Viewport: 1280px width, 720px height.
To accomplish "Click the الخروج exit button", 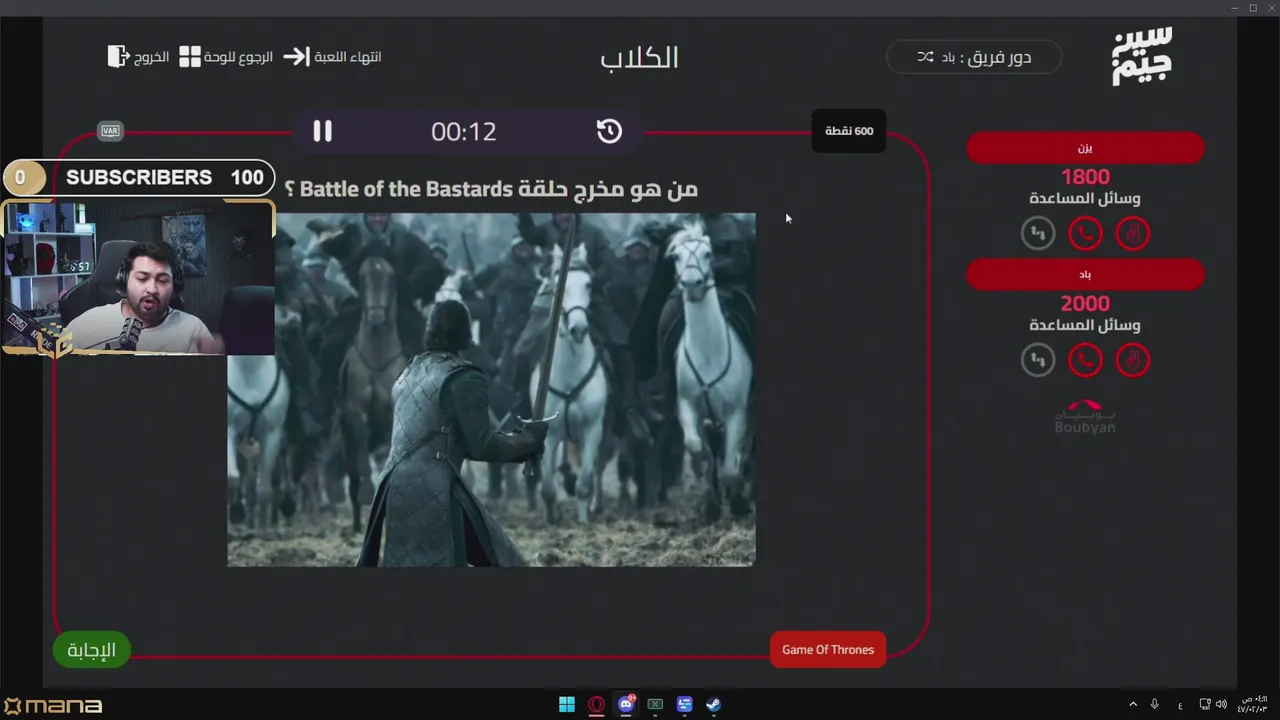I will click(x=138, y=57).
